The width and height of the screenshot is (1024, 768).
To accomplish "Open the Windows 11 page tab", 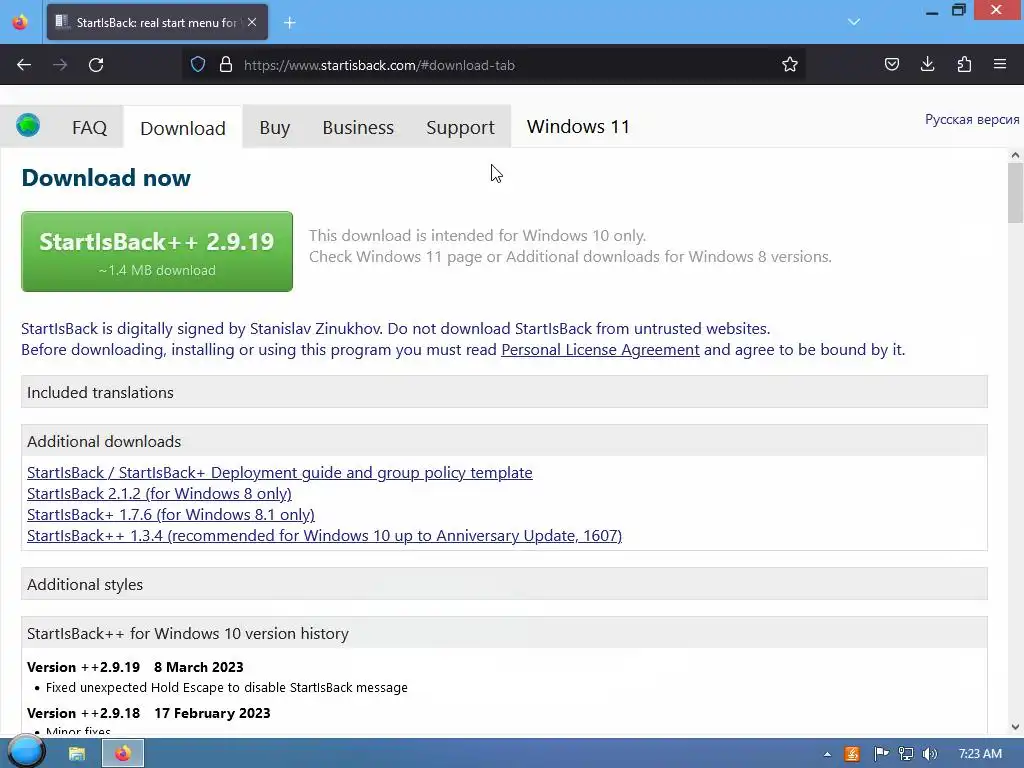I will click(x=578, y=127).
